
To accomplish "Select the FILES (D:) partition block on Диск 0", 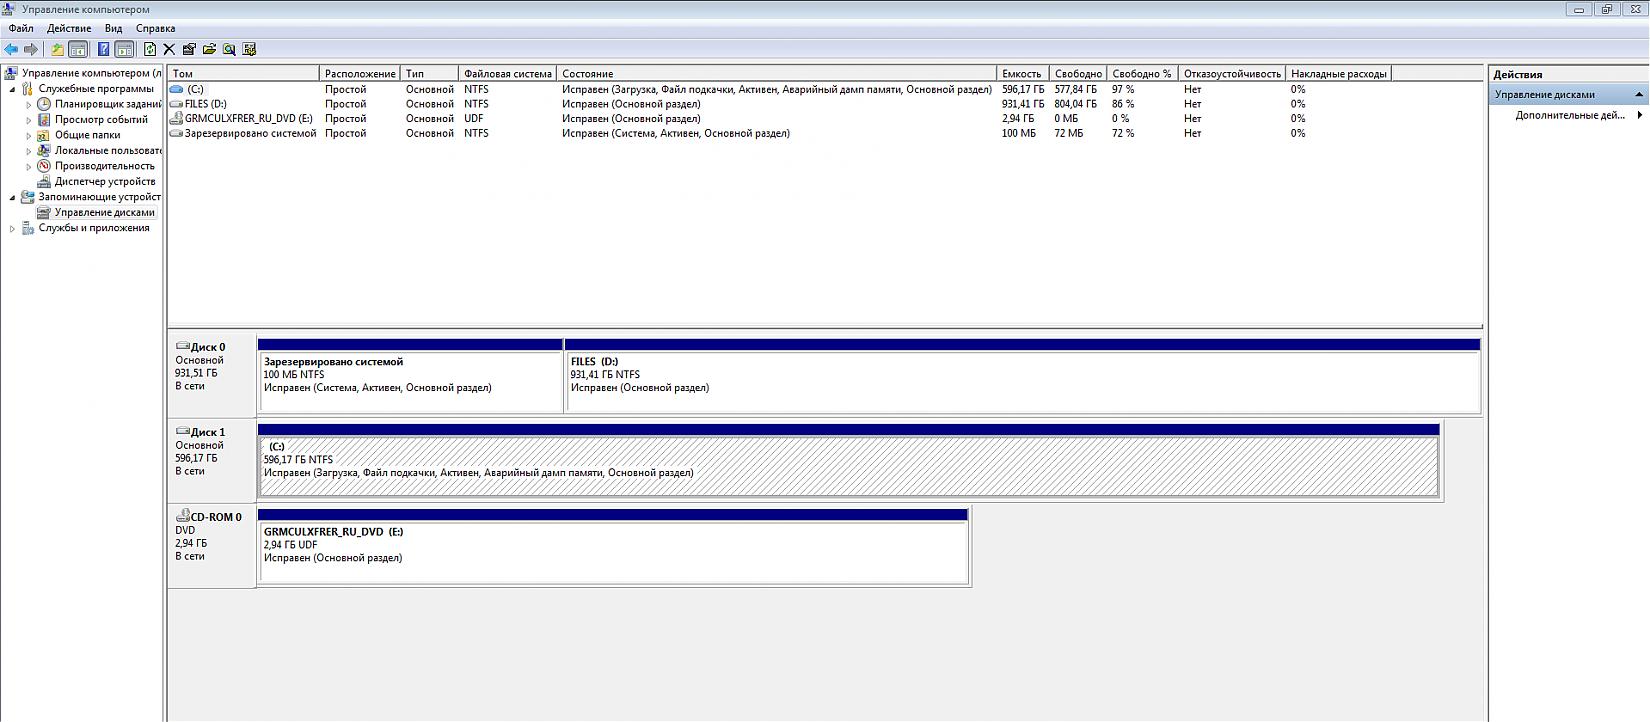I will [x=1023, y=375].
